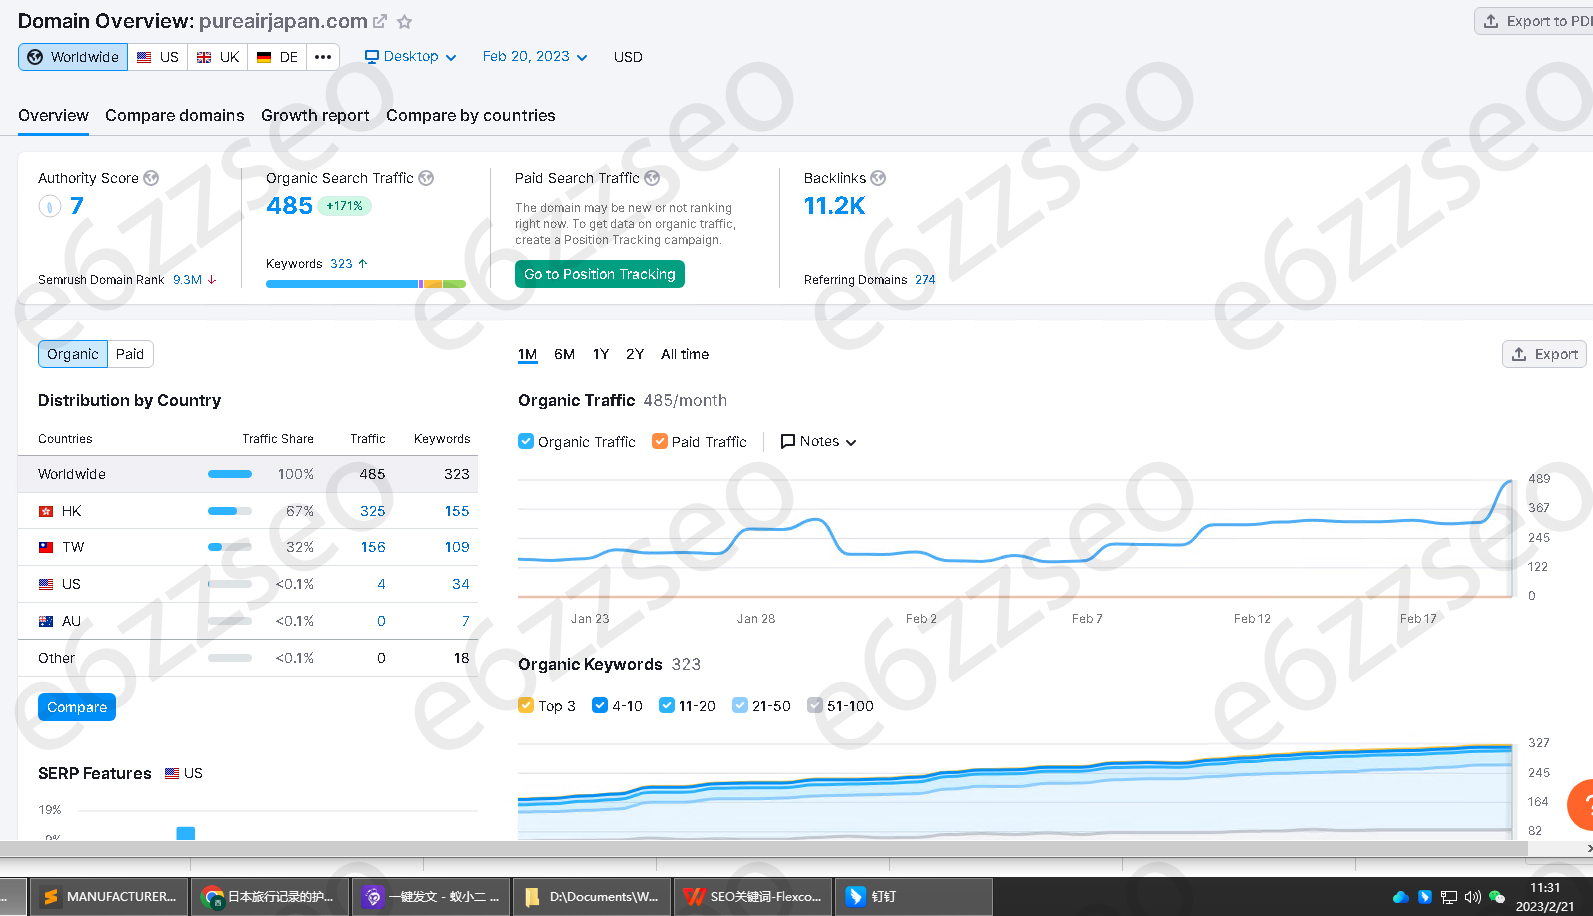The width and height of the screenshot is (1593, 916).
Task: Select DE database
Action: tap(277, 57)
